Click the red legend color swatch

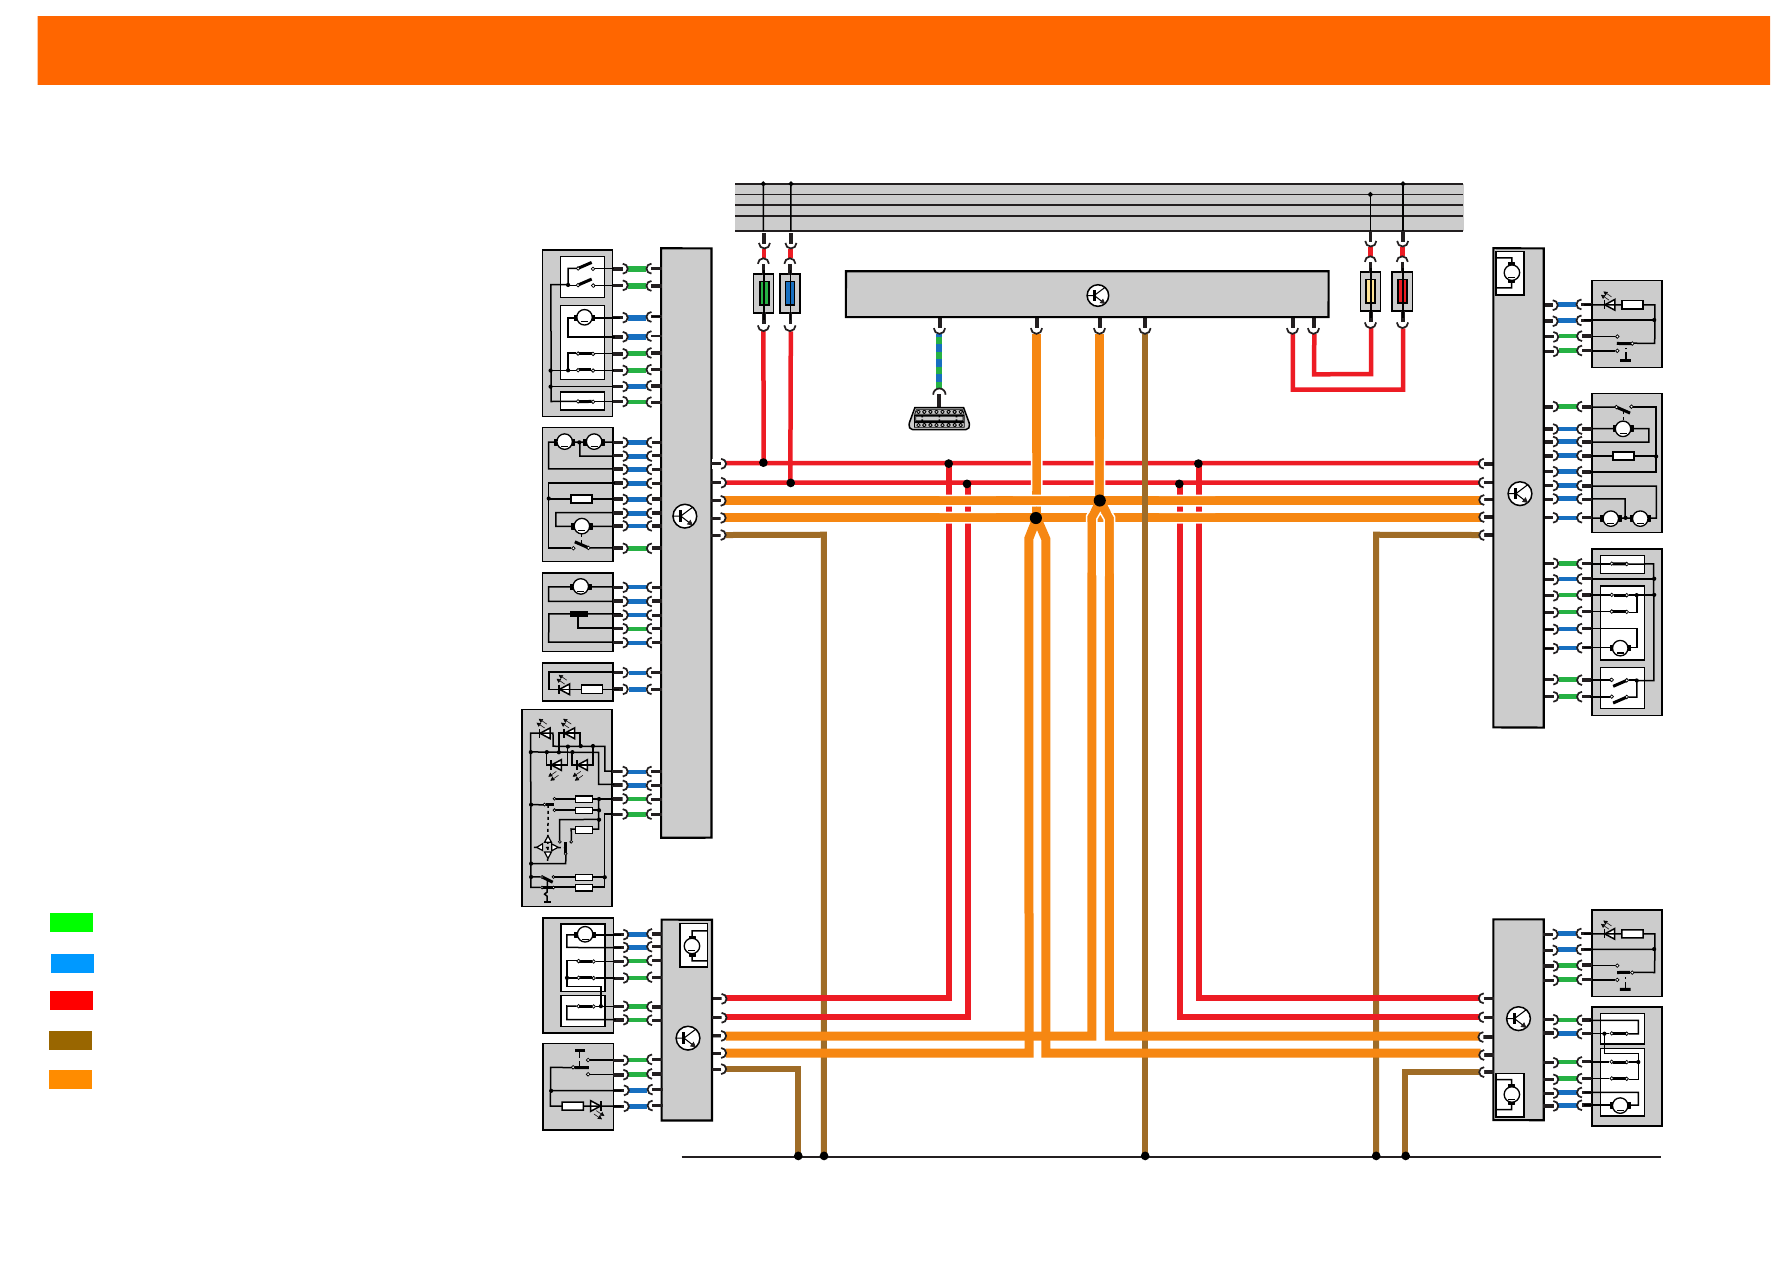click(71, 1000)
